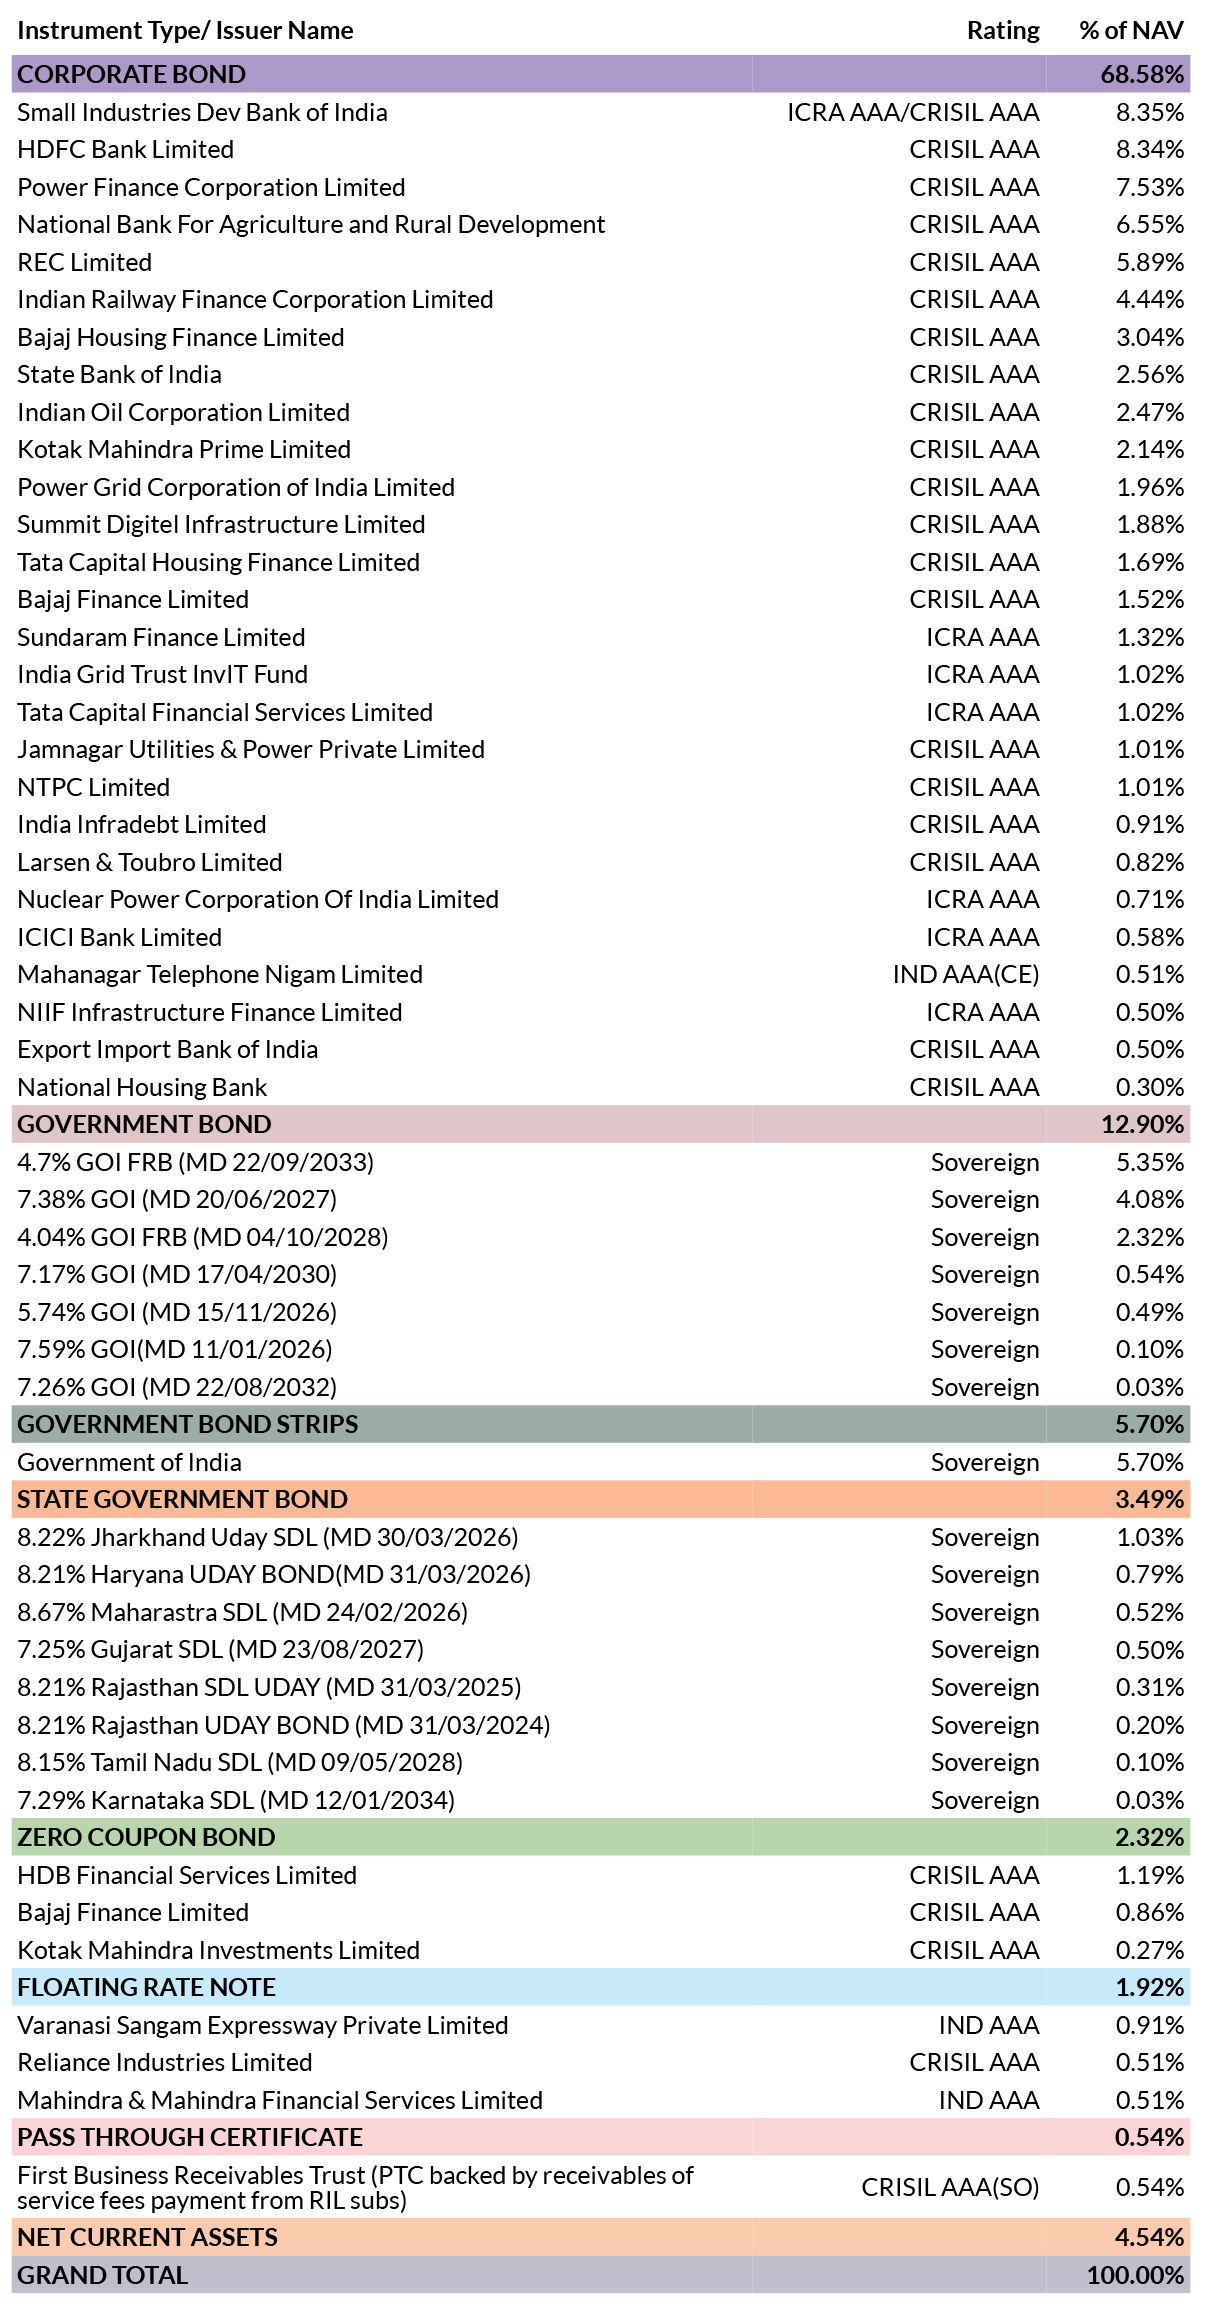Viewport: 1205px width, 2313px height.
Task: Click HDB Financial Services Limited row
Action: click(601, 1875)
